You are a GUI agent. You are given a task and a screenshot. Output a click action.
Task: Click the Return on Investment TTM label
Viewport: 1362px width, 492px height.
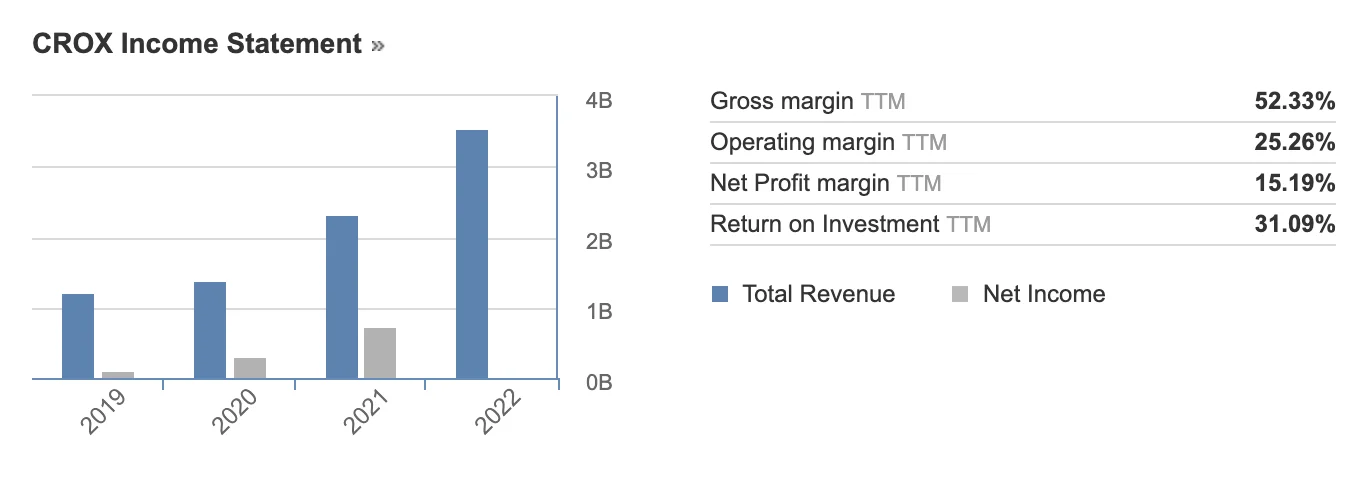[x=850, y=224]
